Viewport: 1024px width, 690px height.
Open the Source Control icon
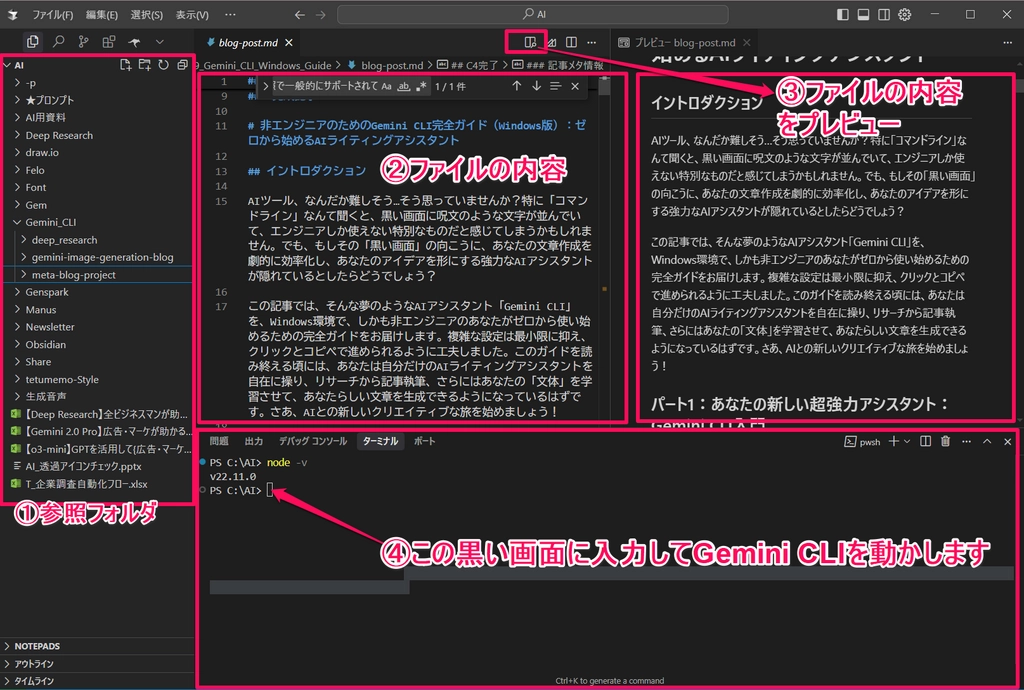(84, 42)
